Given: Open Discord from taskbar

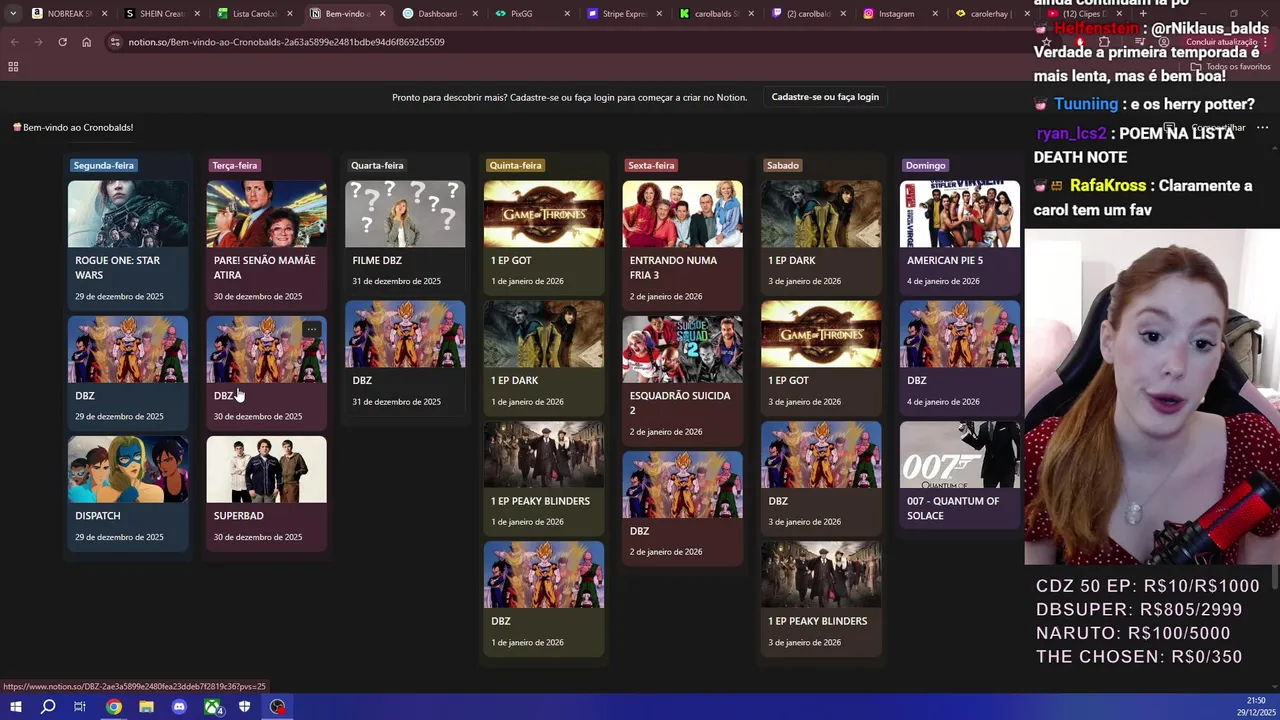Looking at the screenshot, I should [179, 707].
